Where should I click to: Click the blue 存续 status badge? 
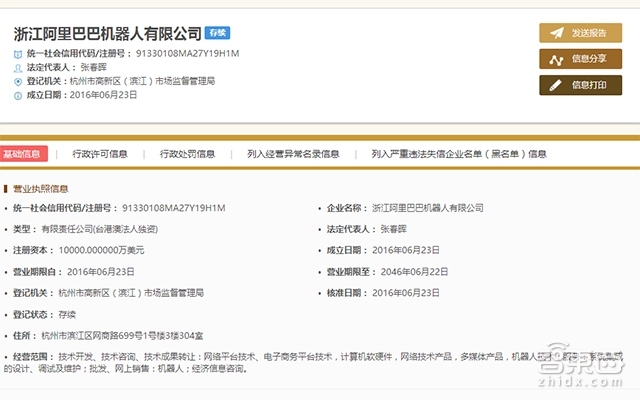pyautogui.click(x=218, y=33)
